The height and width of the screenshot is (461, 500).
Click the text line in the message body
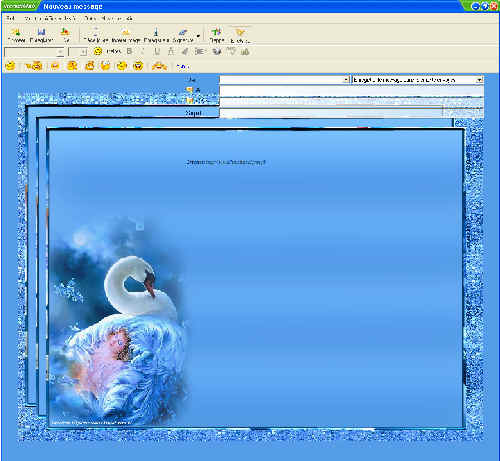pyautogui.click(x=226, y=162)
